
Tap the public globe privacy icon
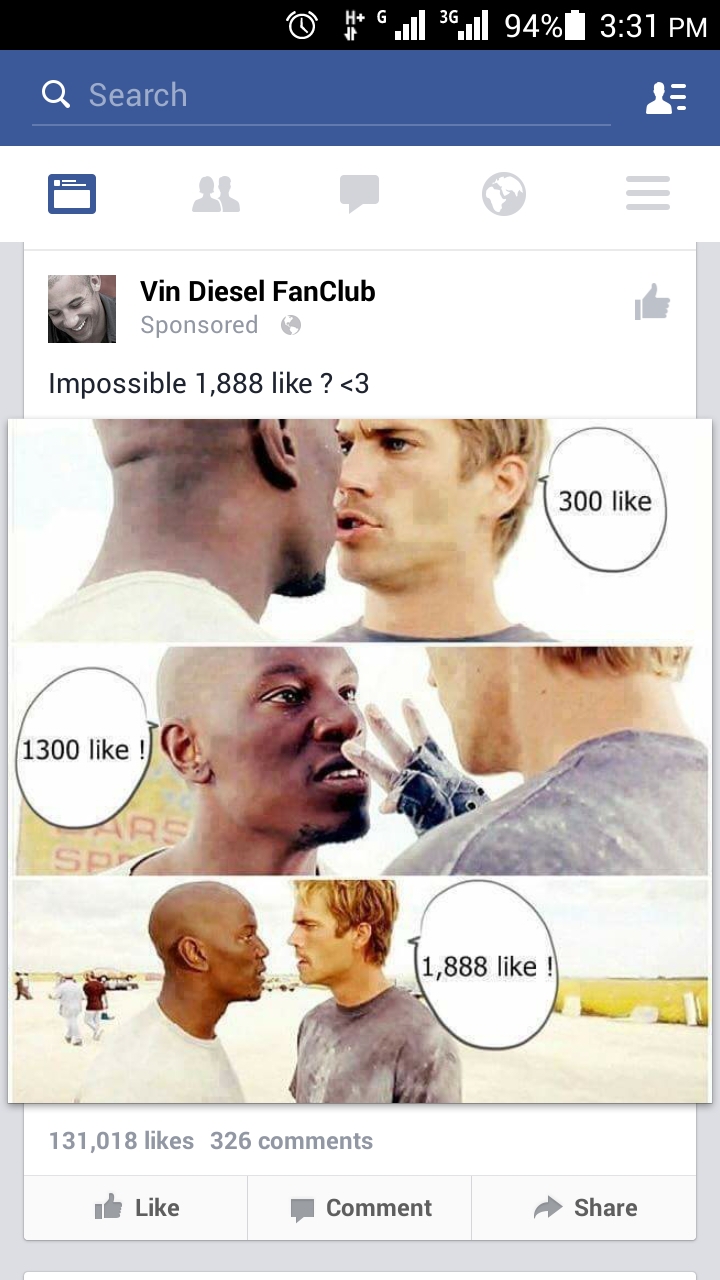point(291,325)
